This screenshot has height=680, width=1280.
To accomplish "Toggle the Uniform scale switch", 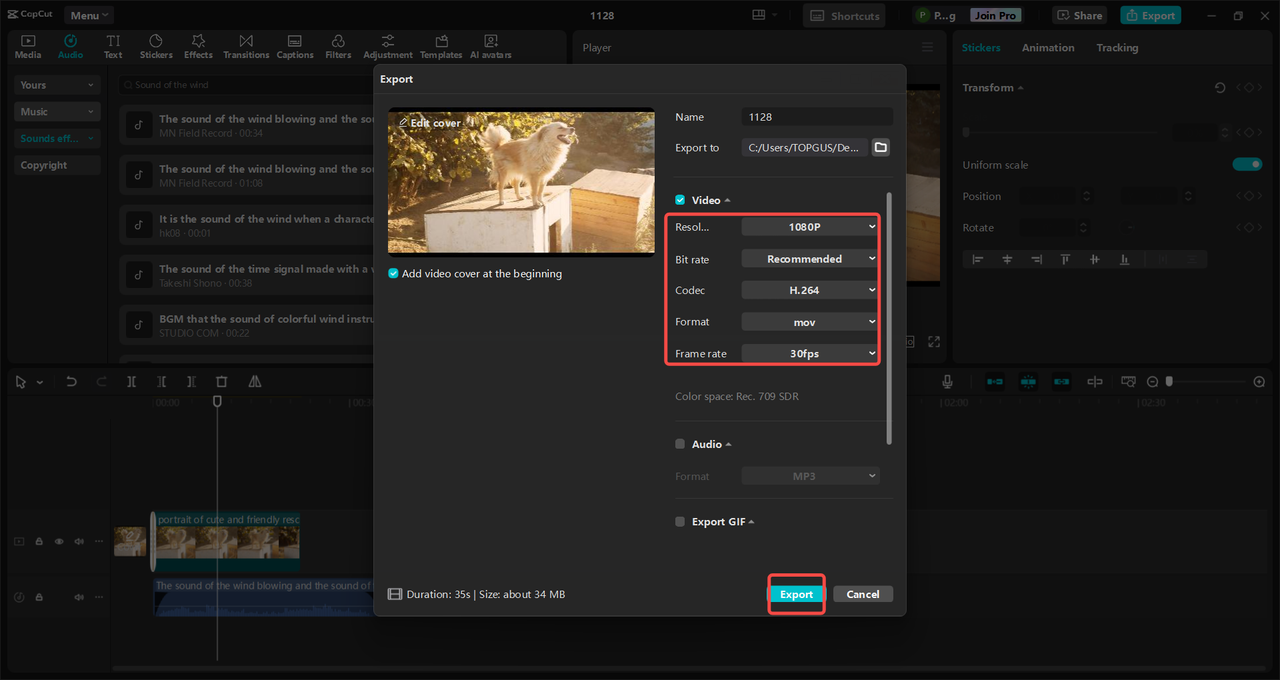I will [x=1247, y=164].
